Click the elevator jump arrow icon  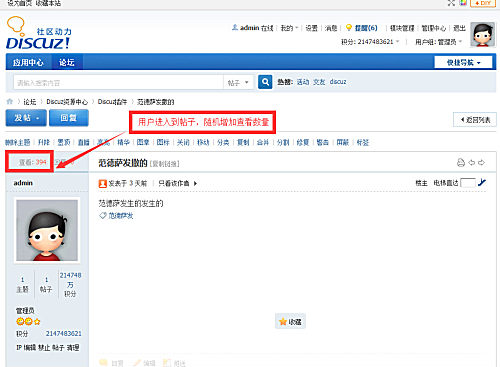pos(482,182)
